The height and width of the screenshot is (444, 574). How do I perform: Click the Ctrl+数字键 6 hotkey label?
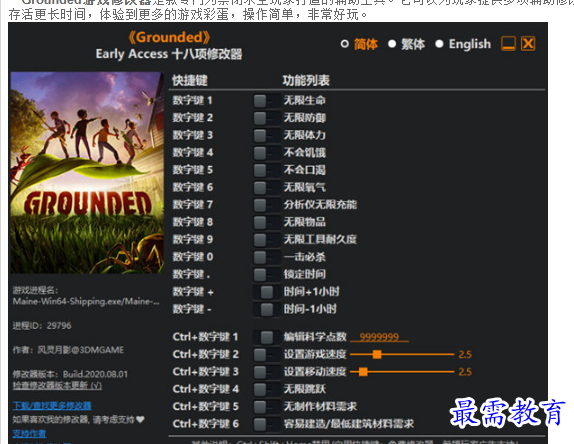pyautogui.click(x=205, y=424)
